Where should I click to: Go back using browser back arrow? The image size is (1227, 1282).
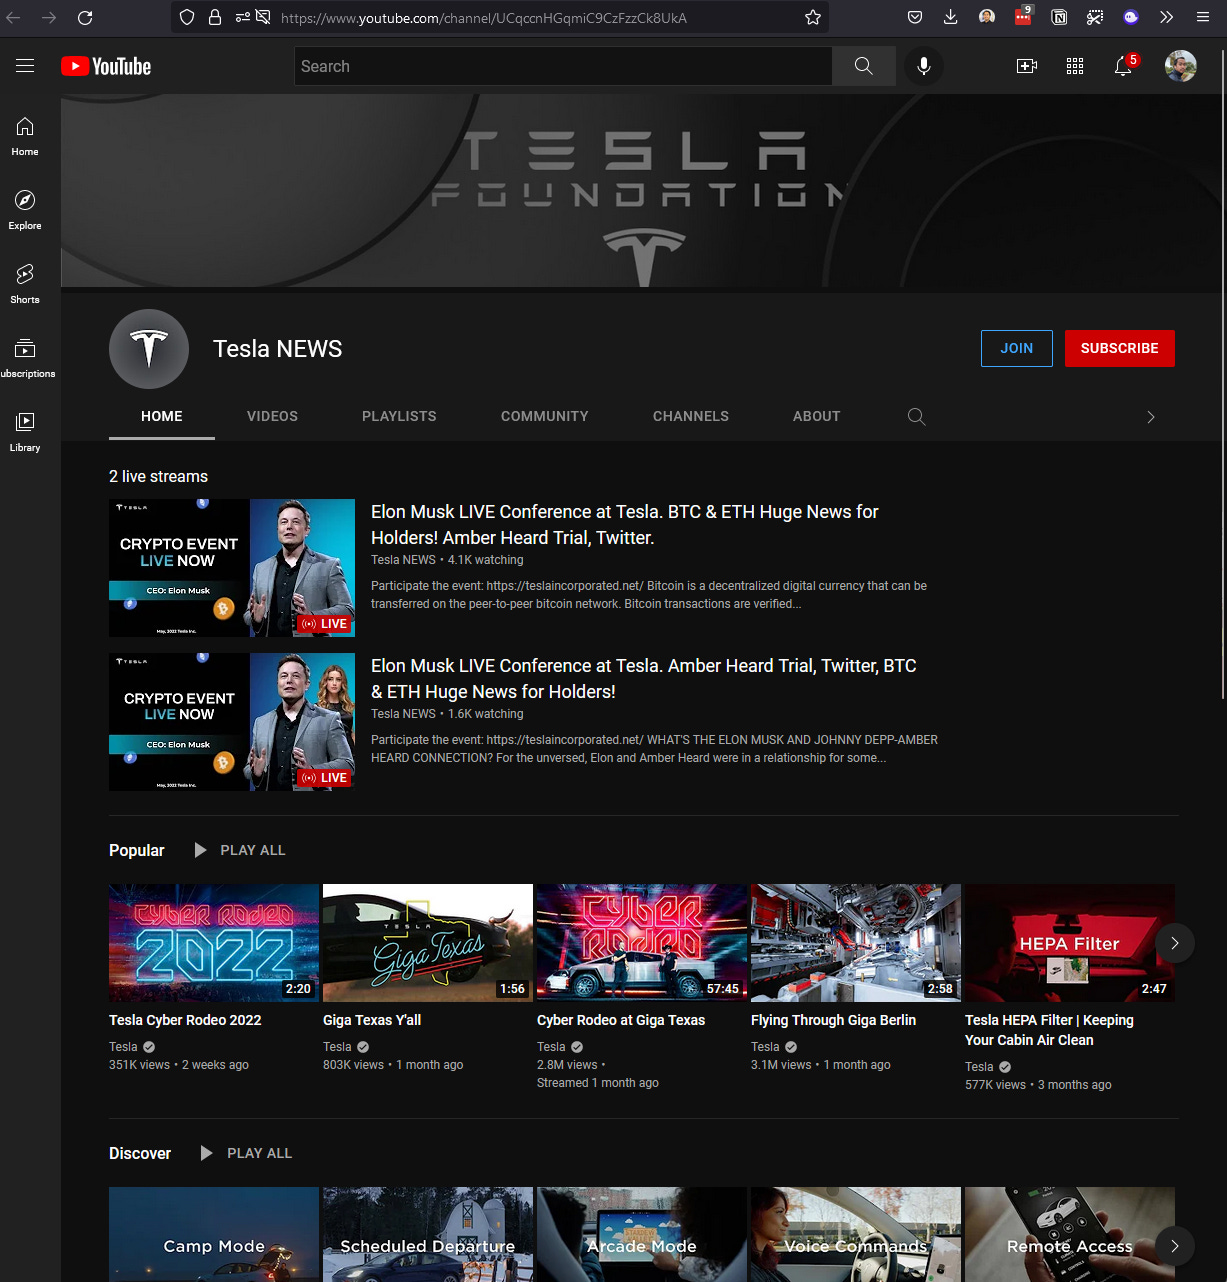[14, 17]
